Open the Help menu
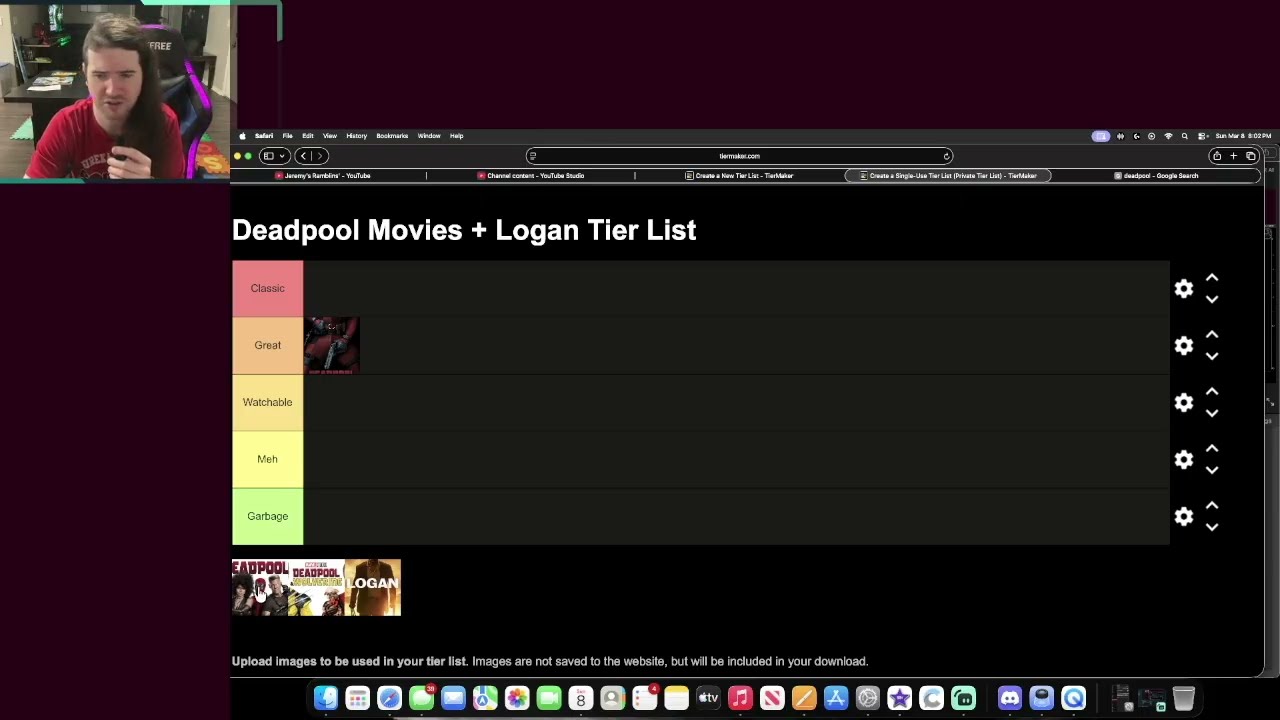 coord(456,136)
